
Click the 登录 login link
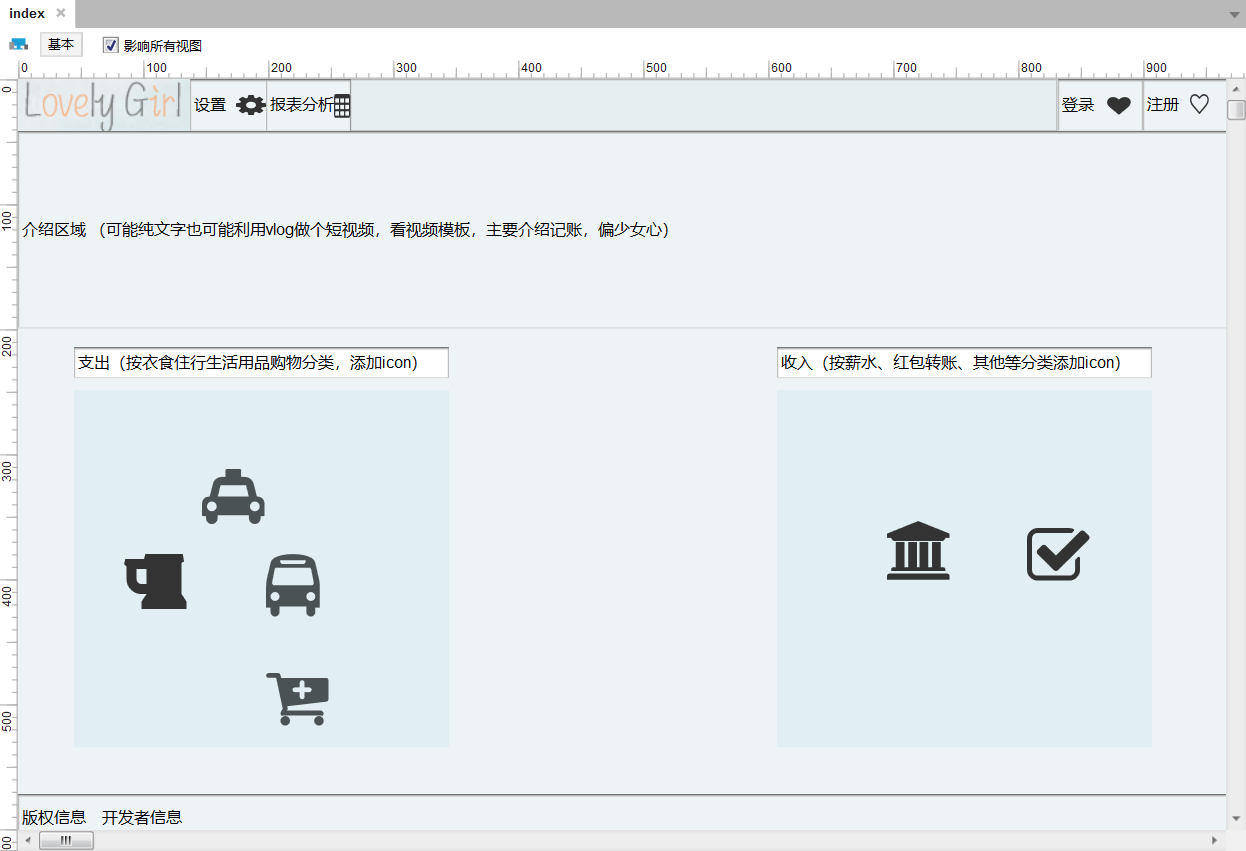[x=1078, y=104]
